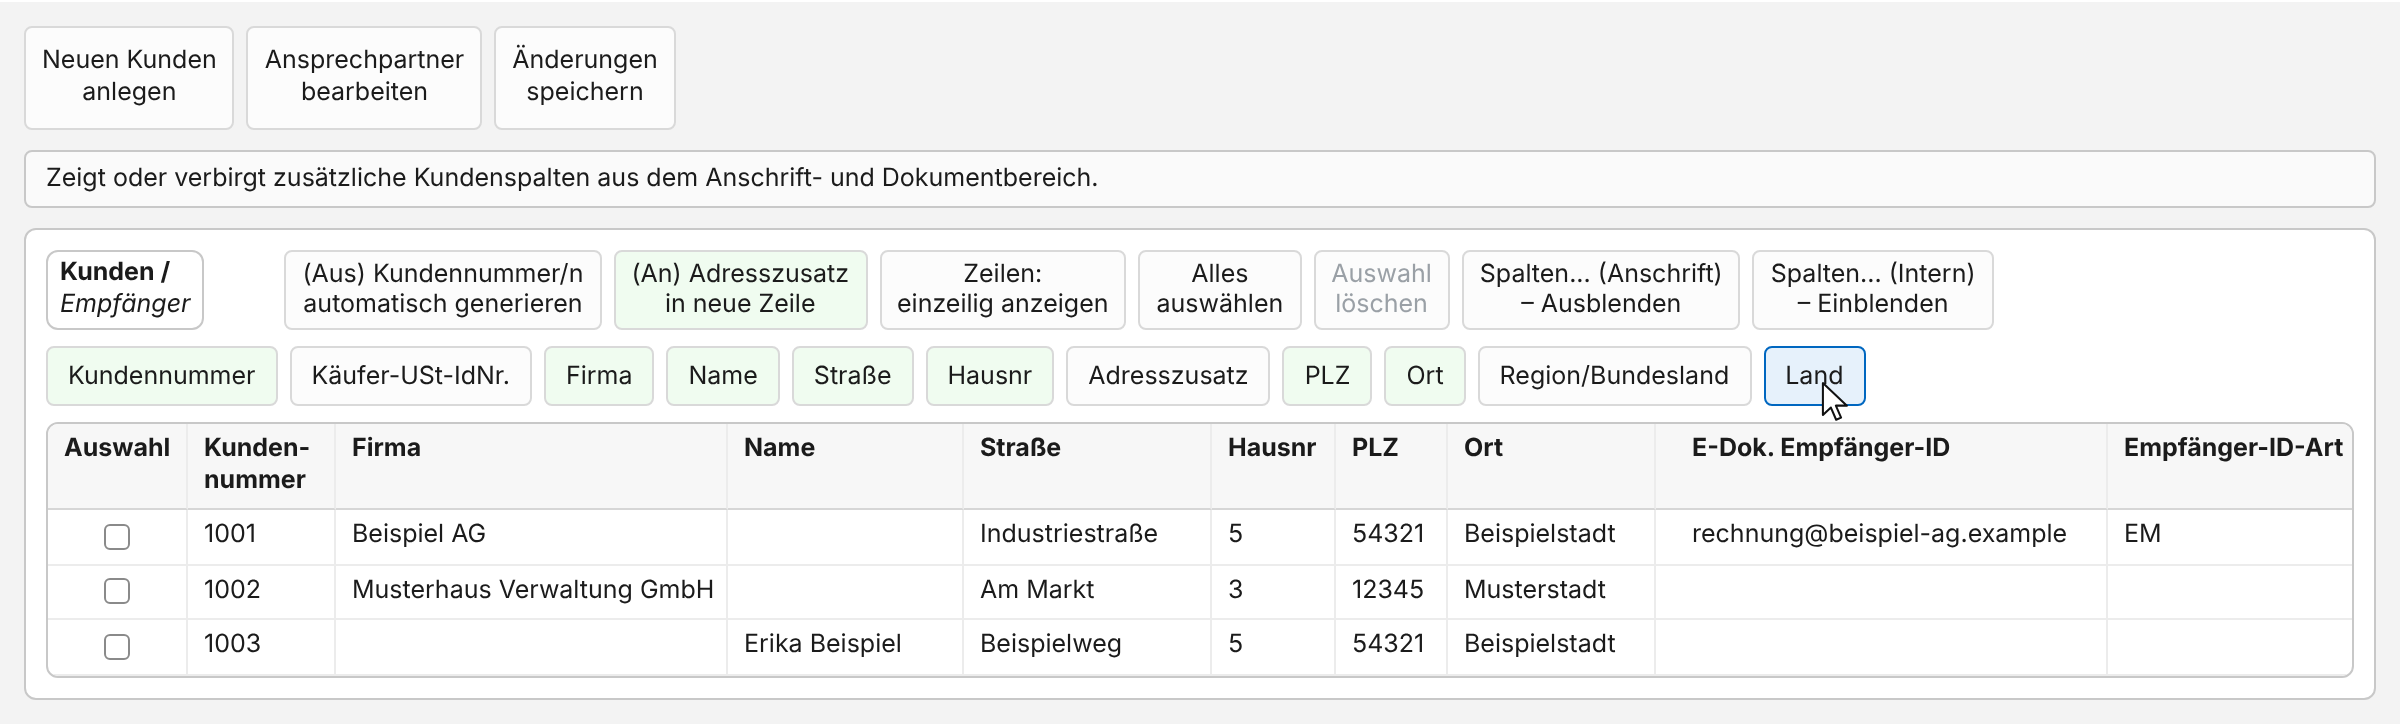Check the box for customer 1001

point(117,537)
